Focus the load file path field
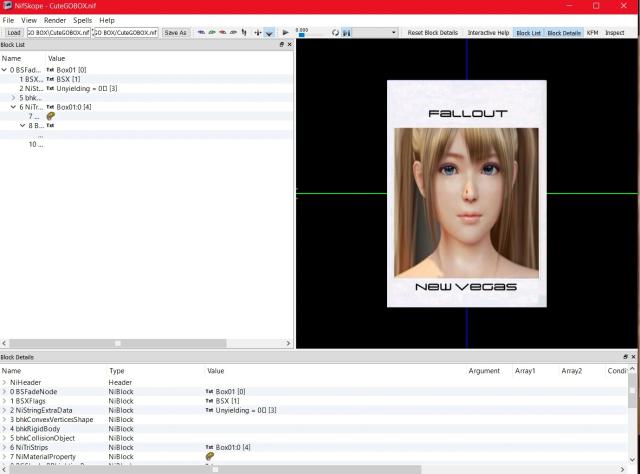This screenshot has width=640, height=474. (x=58, y=33)
